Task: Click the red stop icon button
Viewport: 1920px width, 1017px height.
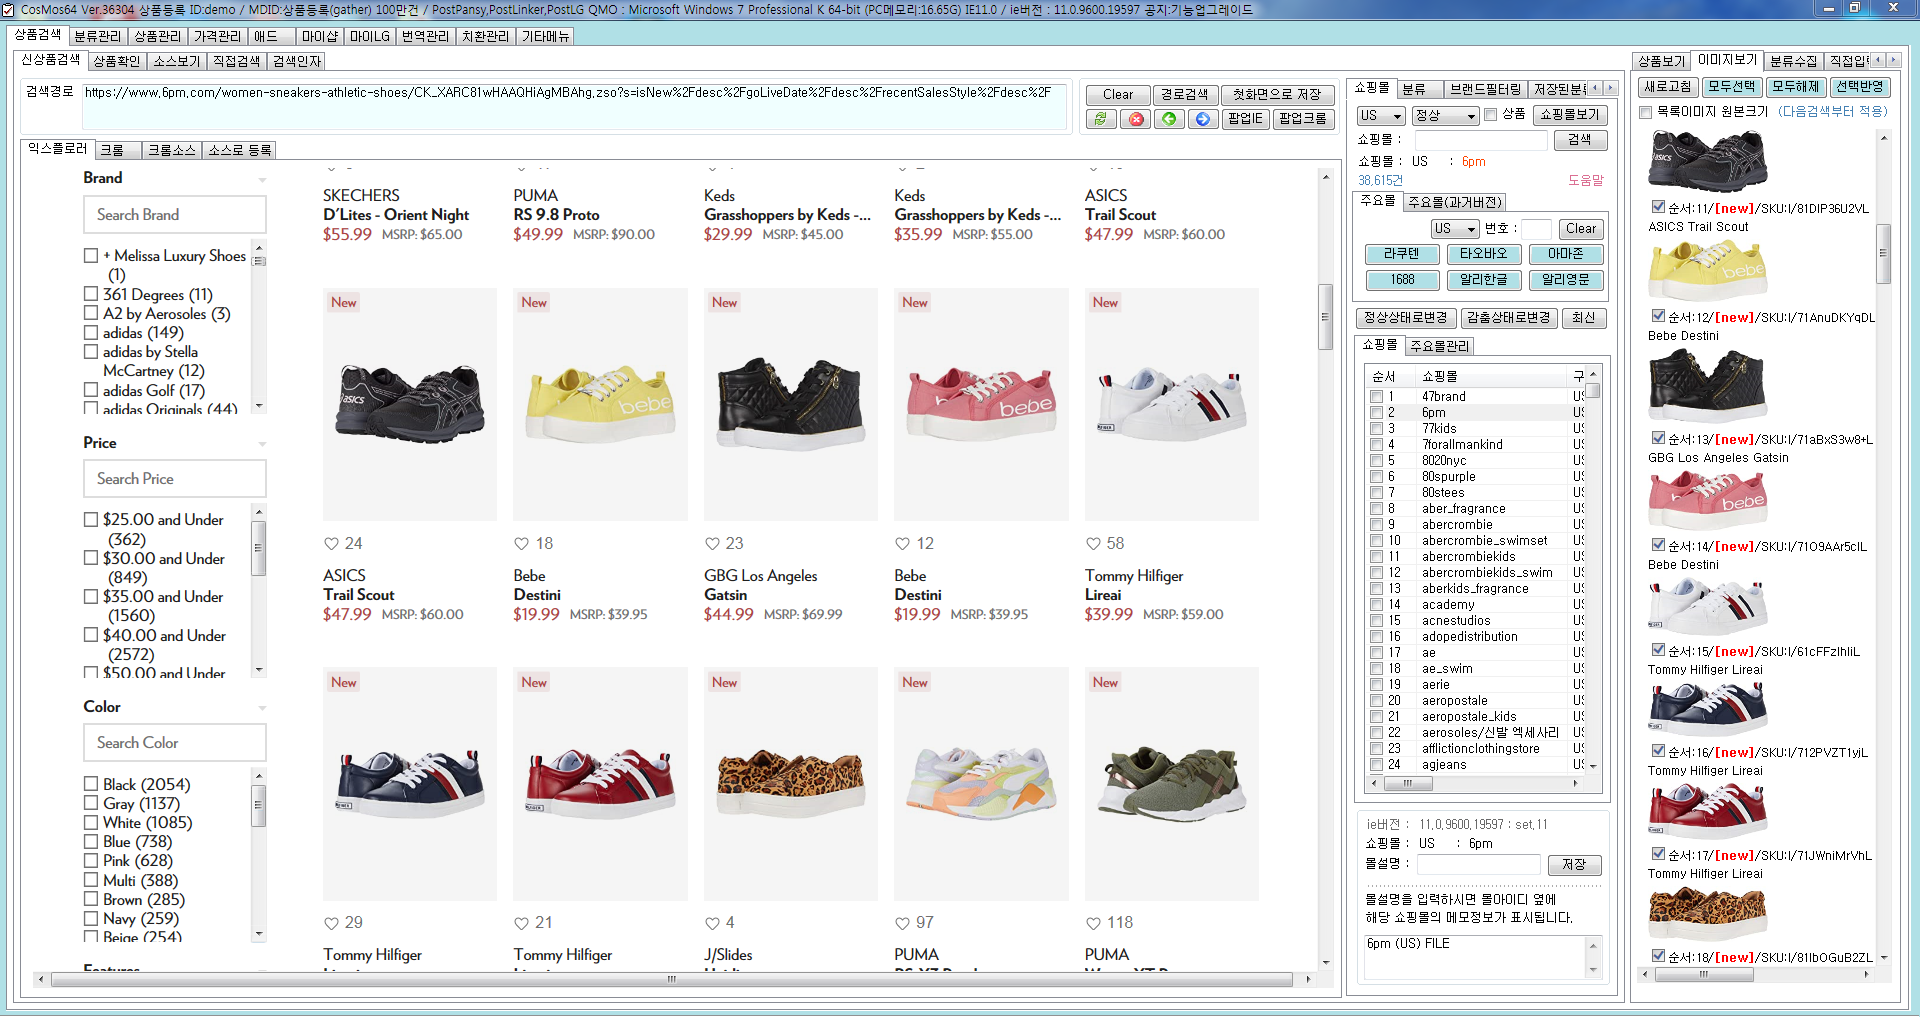Action: click(x=1135, y=119)
